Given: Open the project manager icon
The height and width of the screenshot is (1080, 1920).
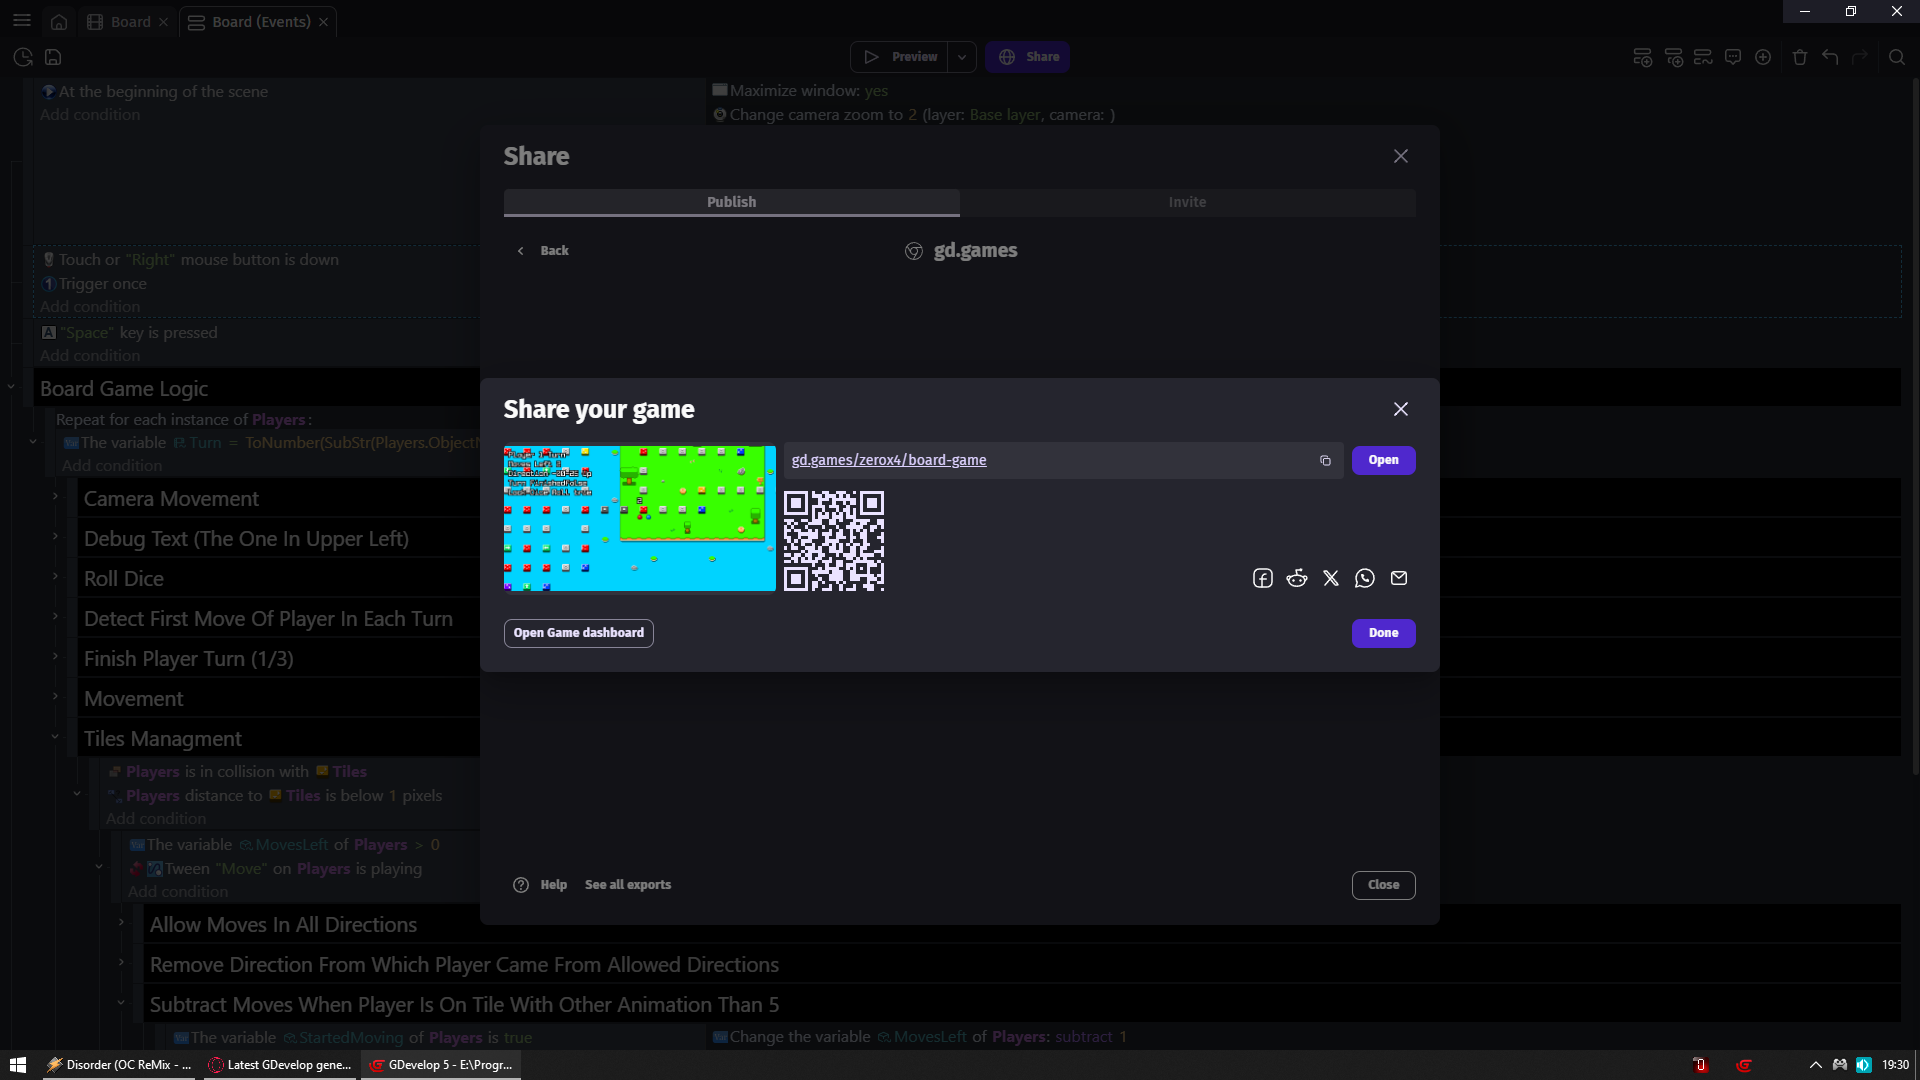Looking at the screenshot, I should [x=23, y=57].
